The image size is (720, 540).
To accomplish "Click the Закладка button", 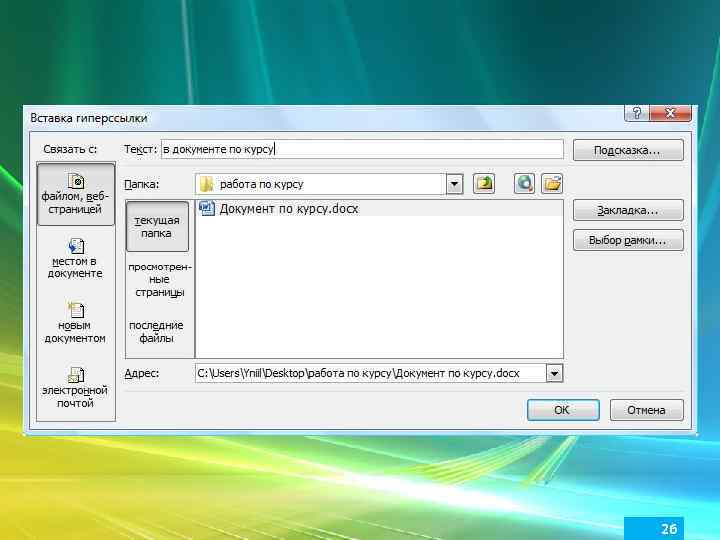I will click(x=628, y=210).
